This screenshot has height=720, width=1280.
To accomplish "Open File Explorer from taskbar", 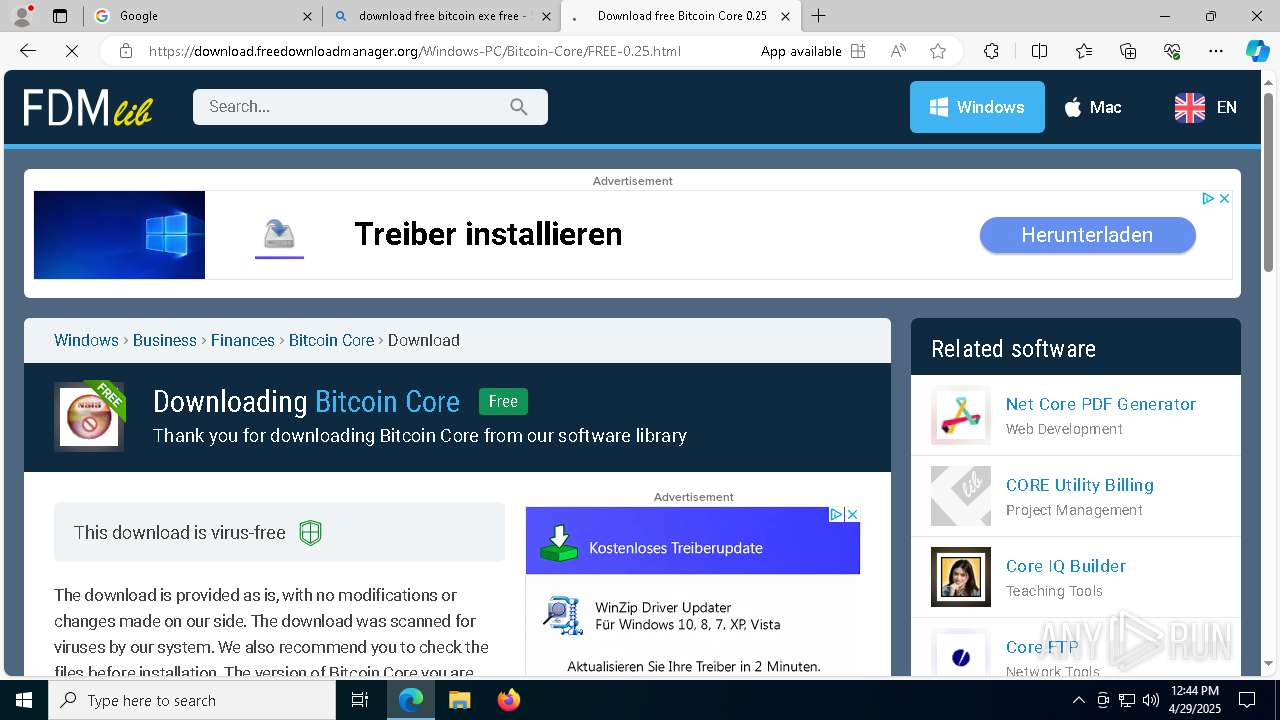I will pos(459,700).
